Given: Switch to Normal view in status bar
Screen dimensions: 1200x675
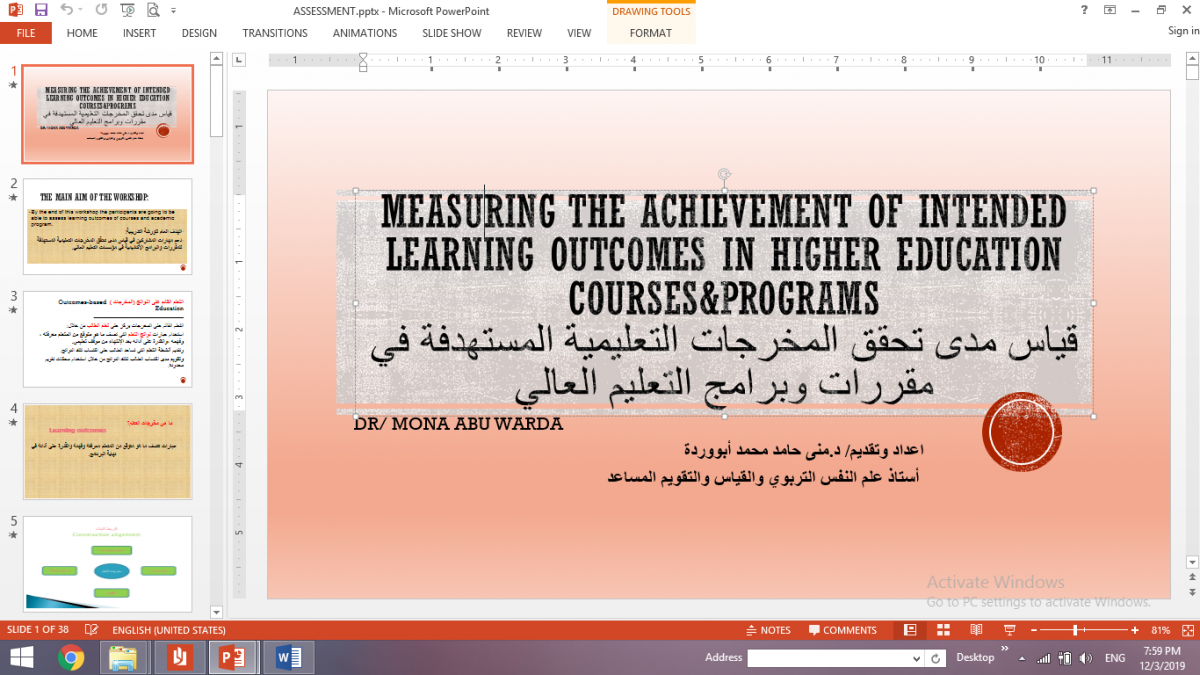Looking at the screenshot, I should pyautogui.click(x=910, y=631).
